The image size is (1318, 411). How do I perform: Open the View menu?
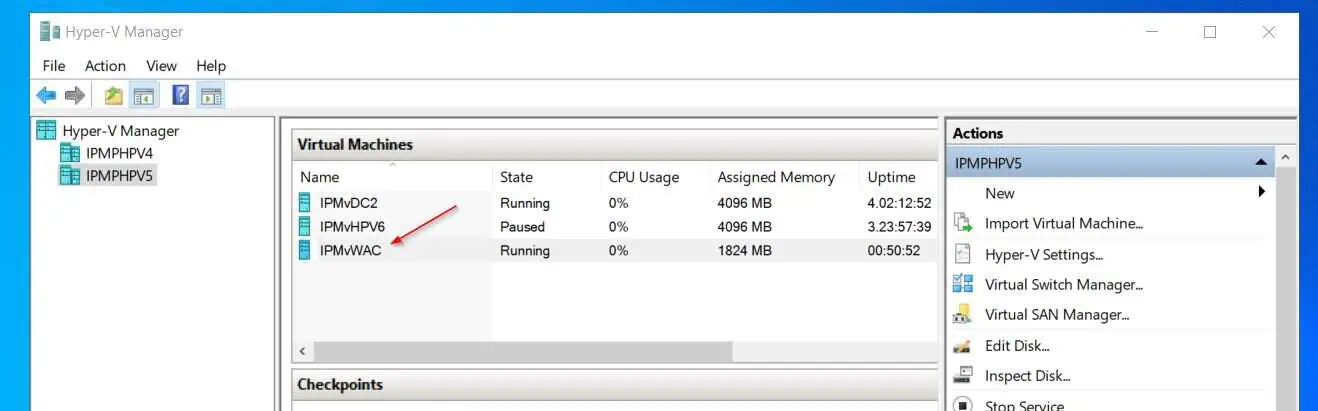click(161, 66)
